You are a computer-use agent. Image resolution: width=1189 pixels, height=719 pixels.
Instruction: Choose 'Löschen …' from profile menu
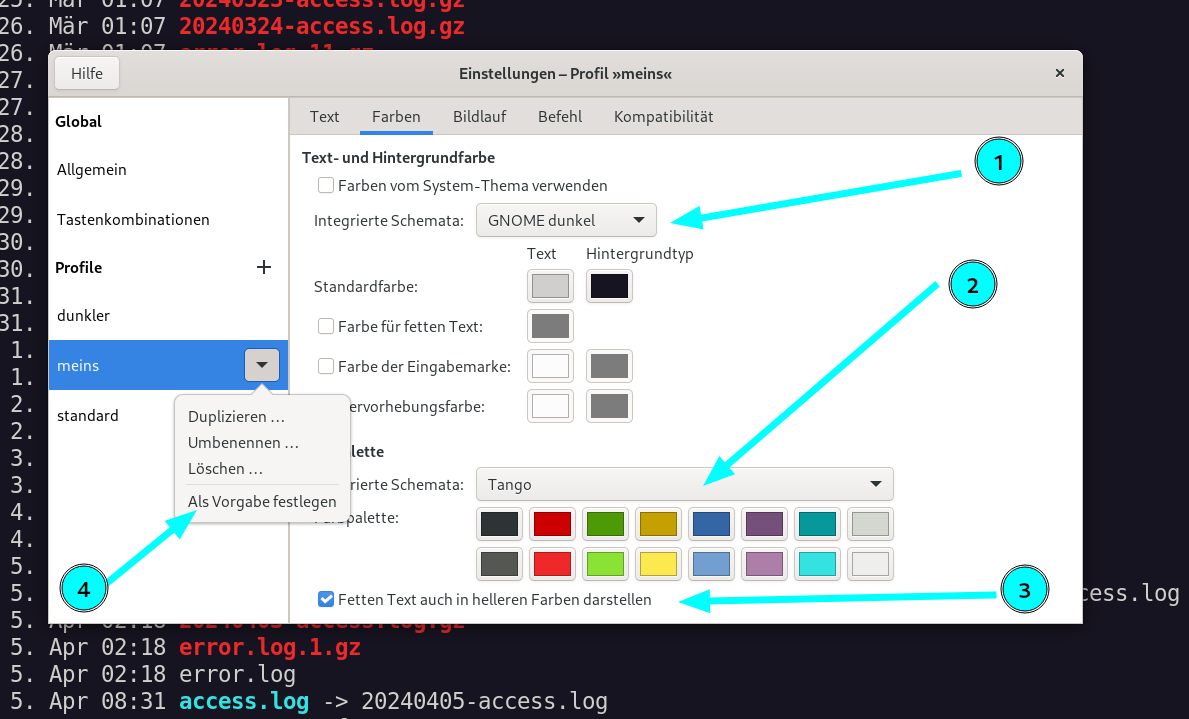coord(225,469)
